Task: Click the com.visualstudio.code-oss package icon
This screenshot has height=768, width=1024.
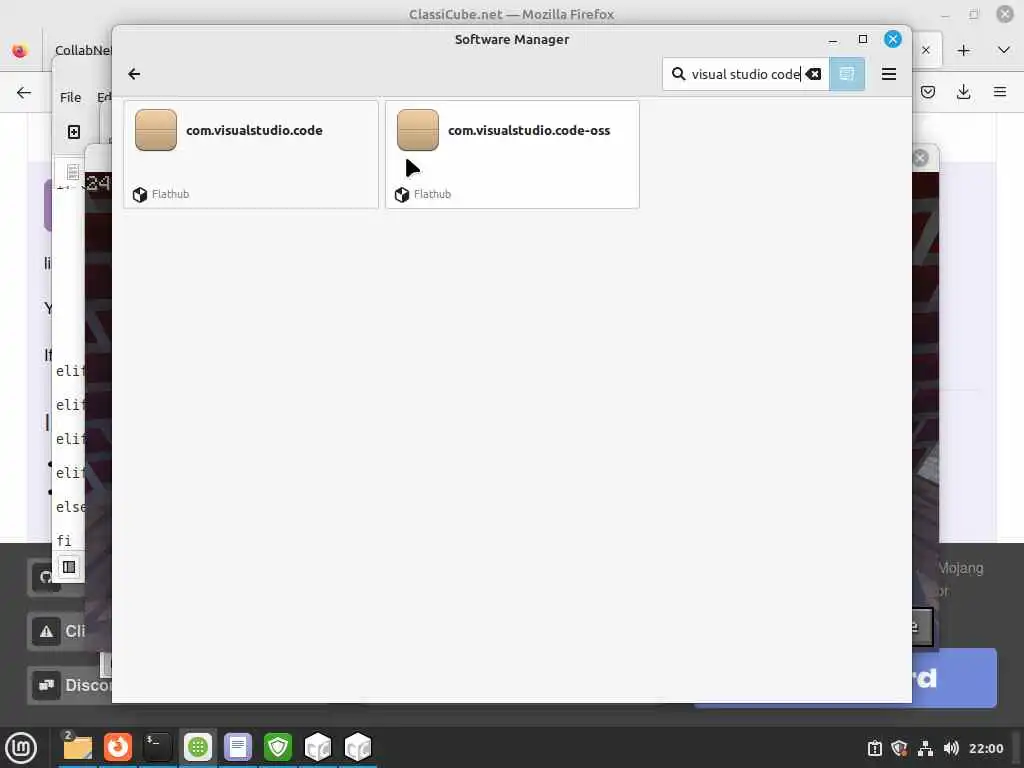Action: pyautogui.click(x=417, y=130)
